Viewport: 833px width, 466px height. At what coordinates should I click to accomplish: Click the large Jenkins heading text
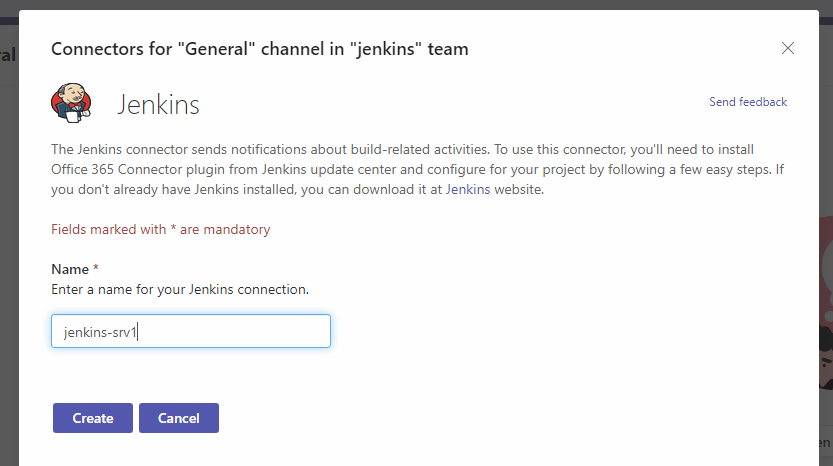158,104
